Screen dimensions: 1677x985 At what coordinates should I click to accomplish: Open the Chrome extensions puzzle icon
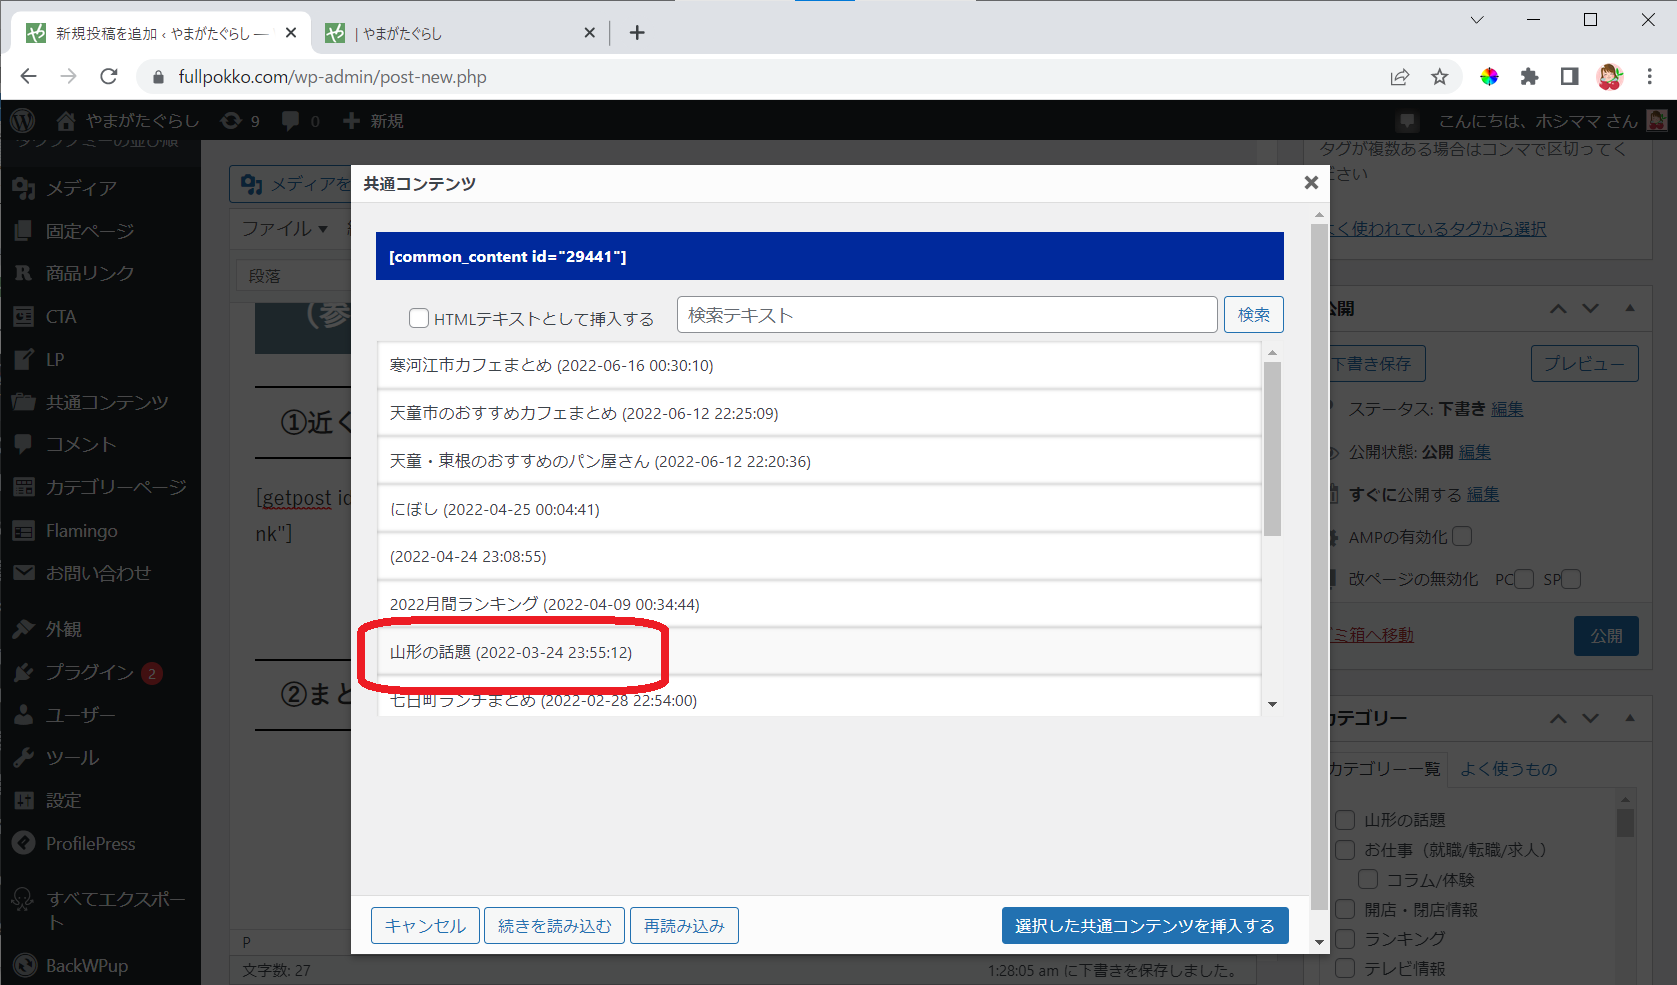tap(1529, 77)
